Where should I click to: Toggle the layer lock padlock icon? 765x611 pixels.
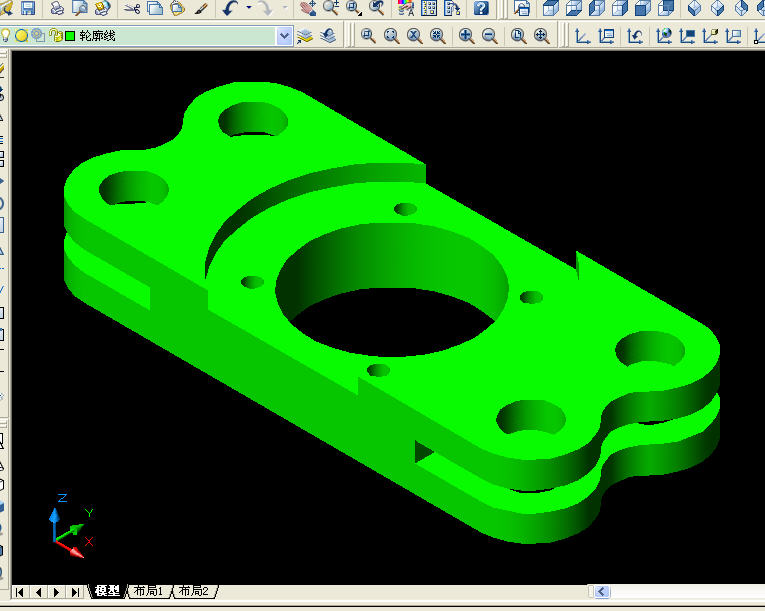pyautogui.click(x=56, y=35)
